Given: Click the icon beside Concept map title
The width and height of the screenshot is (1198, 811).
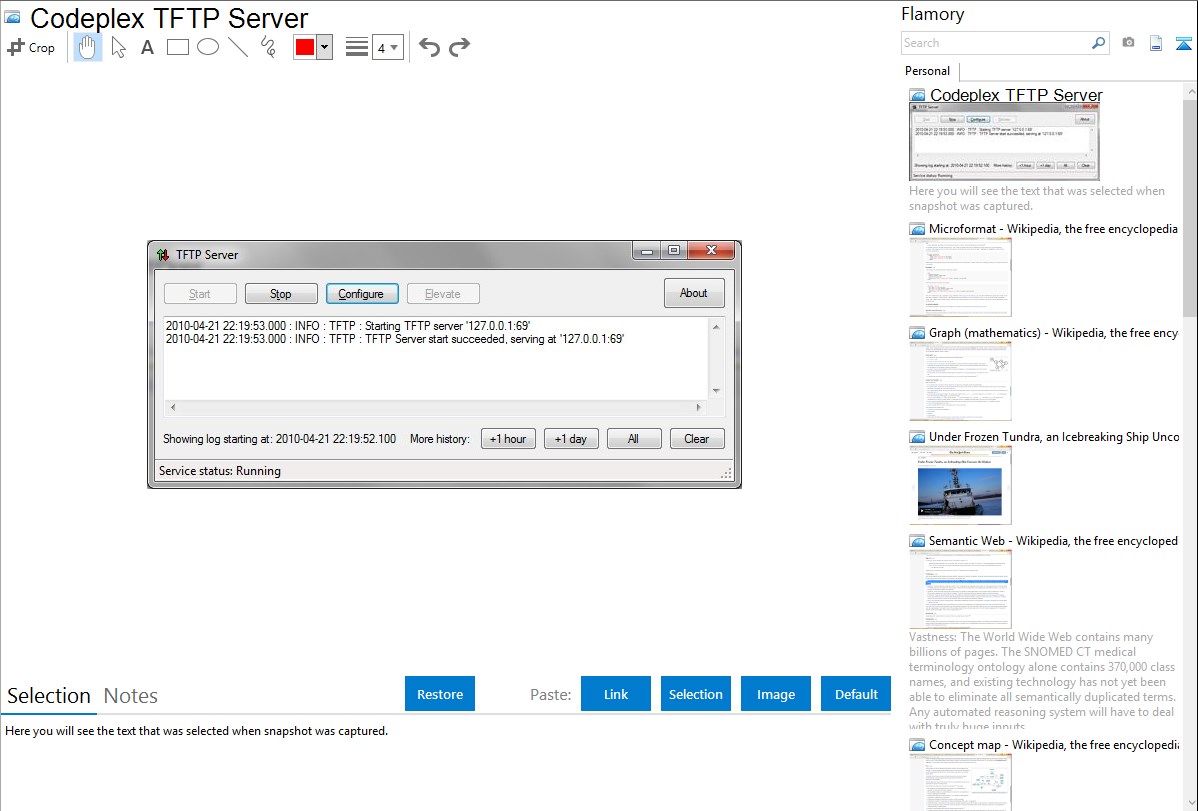Looking at the screenshot, I should [x=917, y=745].
